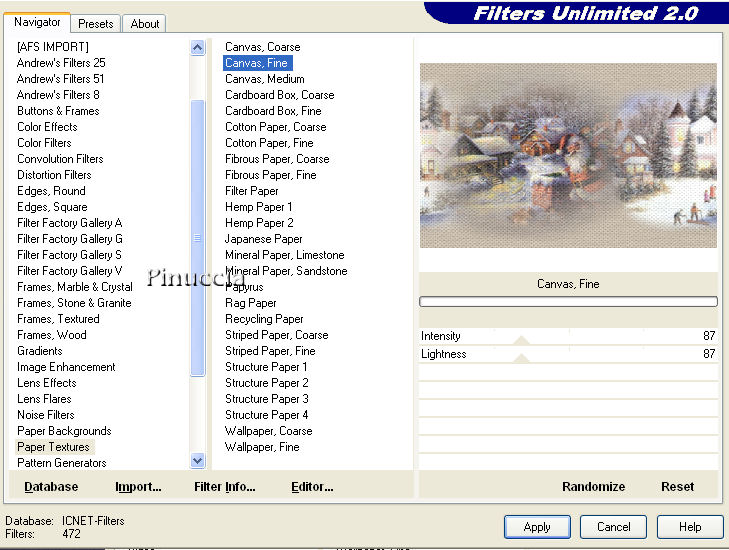This screenshot has height=550, width=729.
Task: Select the Gradients category
Action: click(x=40, y=351)
